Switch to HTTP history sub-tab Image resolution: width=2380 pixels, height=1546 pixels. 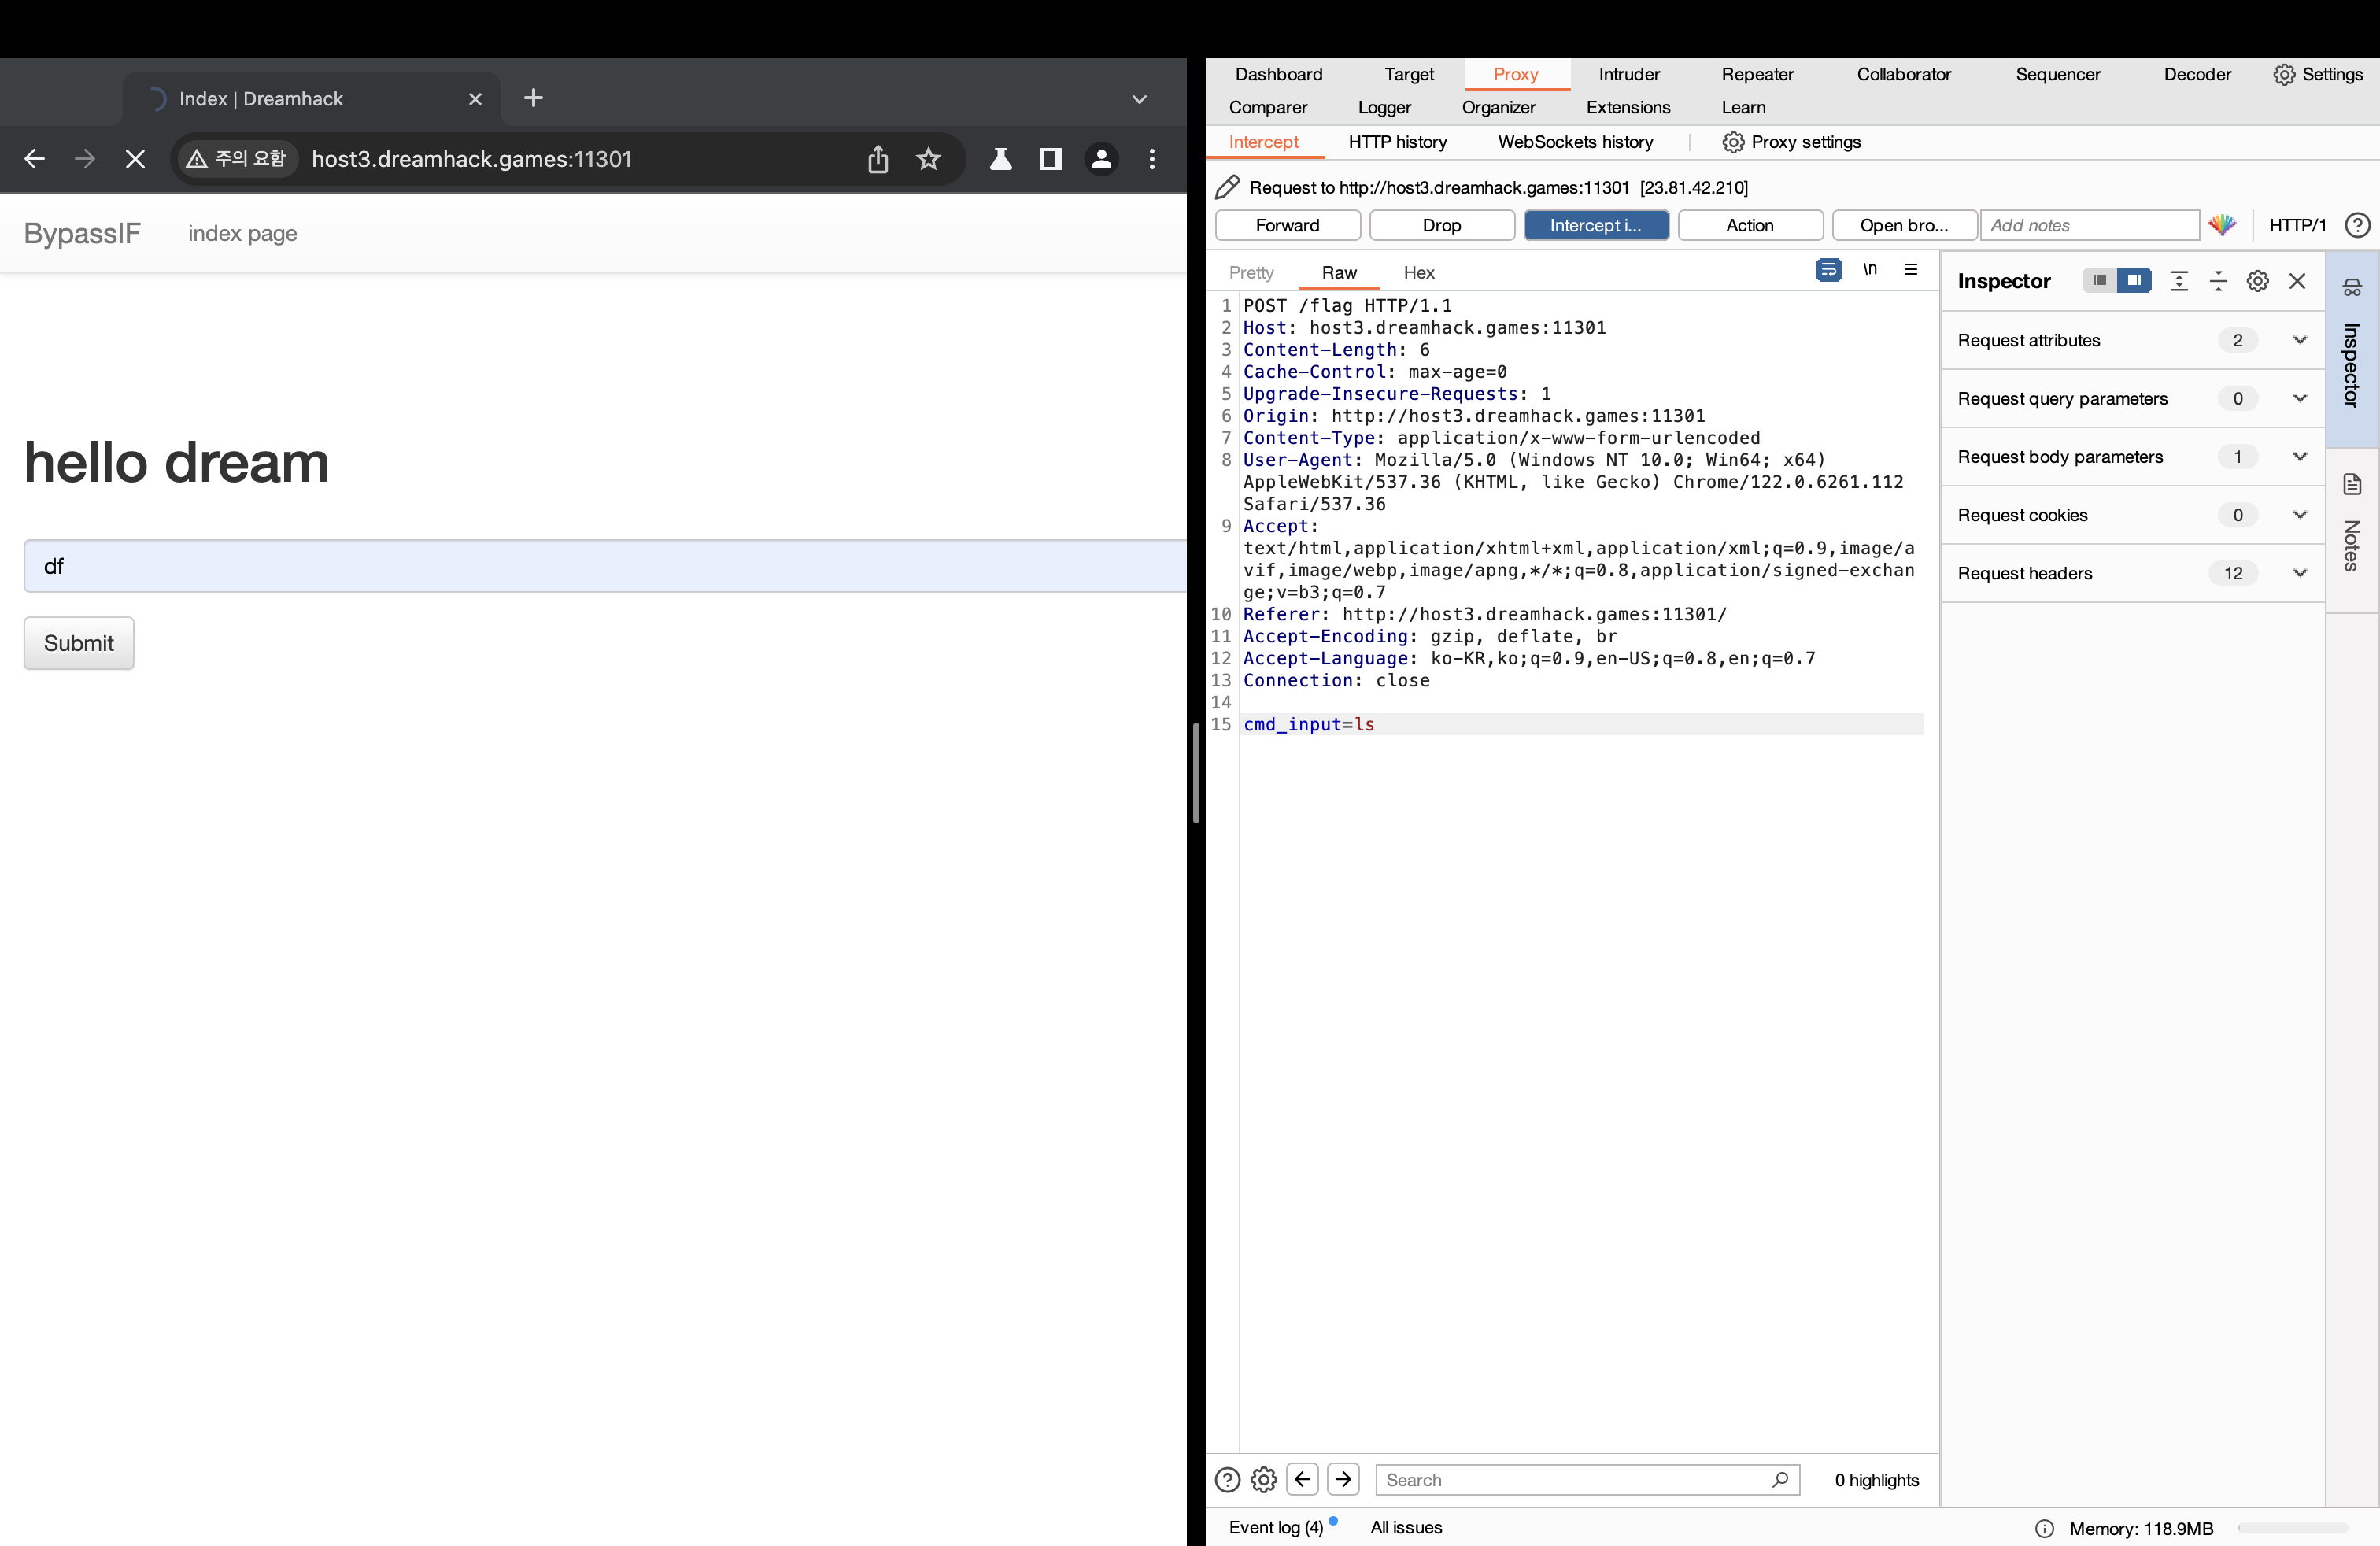pyautogui.click(x=1397, y=142)
